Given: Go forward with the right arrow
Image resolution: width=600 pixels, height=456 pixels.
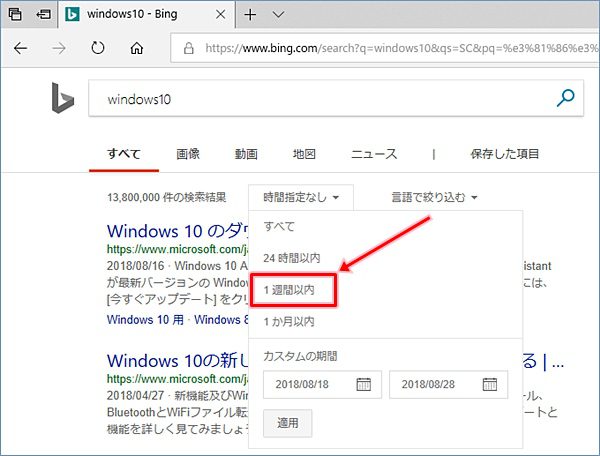Looking at the screenshot, I should tap(59, 48).
